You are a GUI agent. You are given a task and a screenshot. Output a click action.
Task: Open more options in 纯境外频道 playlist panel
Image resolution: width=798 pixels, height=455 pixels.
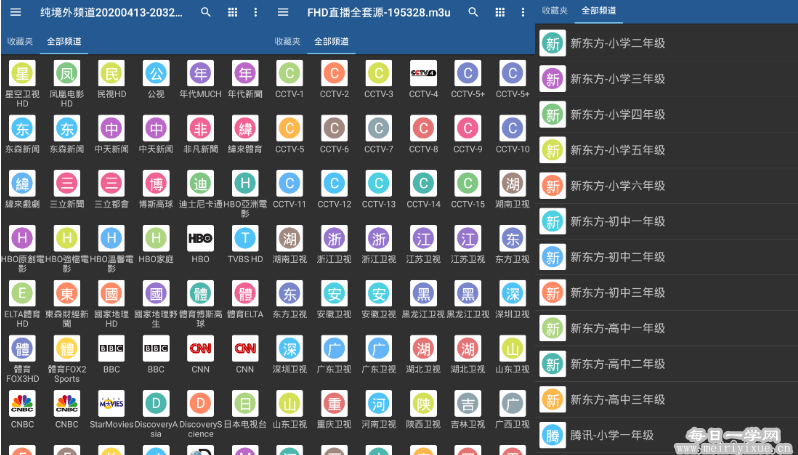click(255, 12)
